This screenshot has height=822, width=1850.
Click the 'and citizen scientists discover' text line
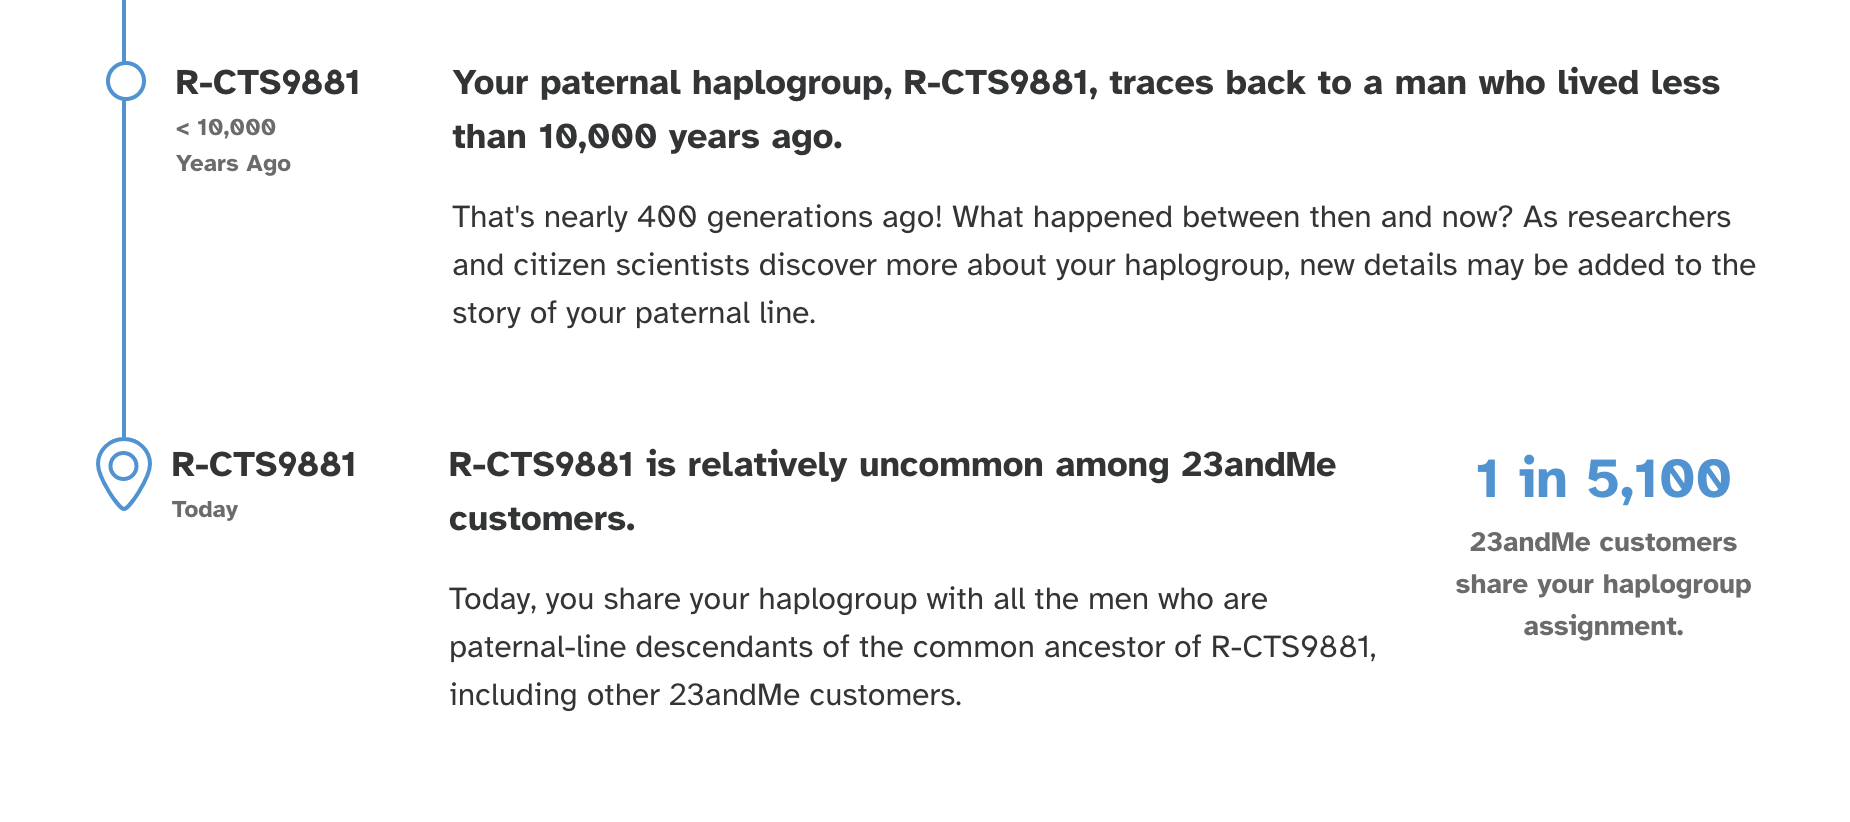(x=1103, y=265)
